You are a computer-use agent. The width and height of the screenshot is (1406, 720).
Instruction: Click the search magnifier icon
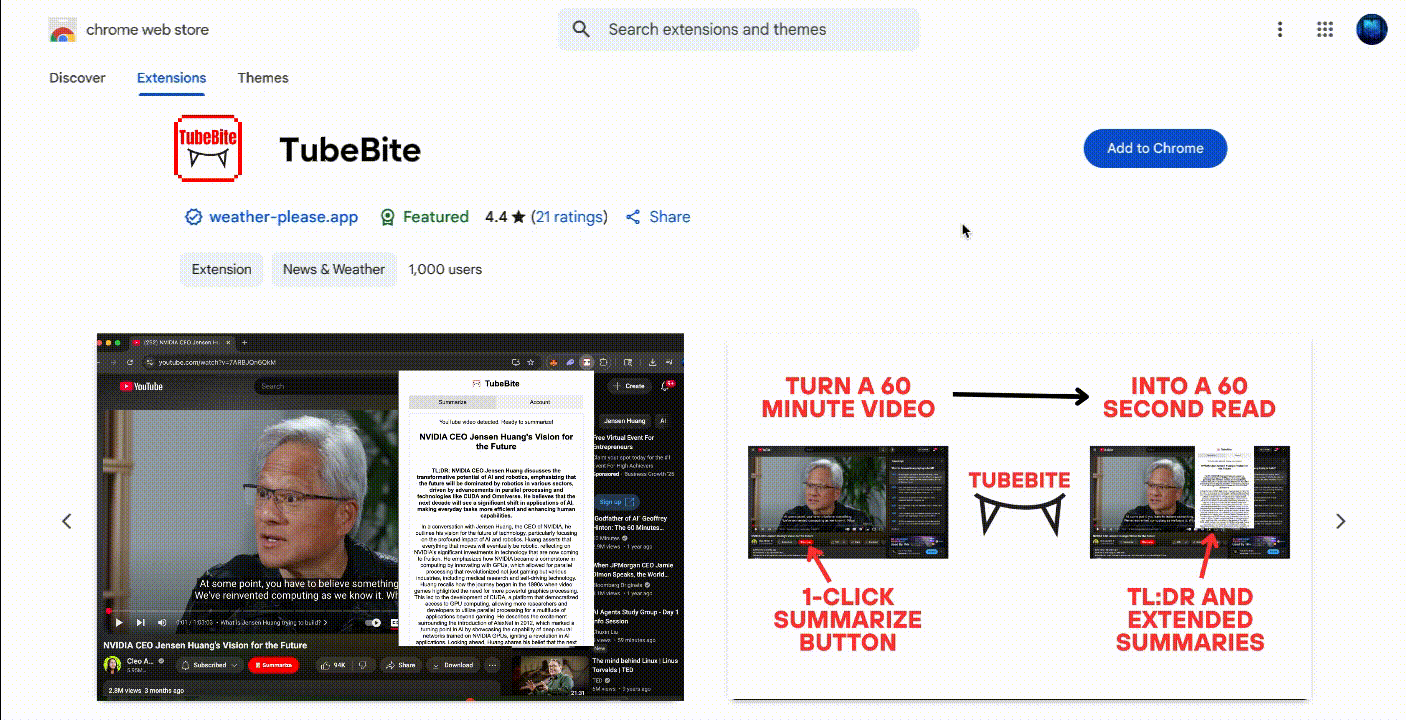click(581, 29)
